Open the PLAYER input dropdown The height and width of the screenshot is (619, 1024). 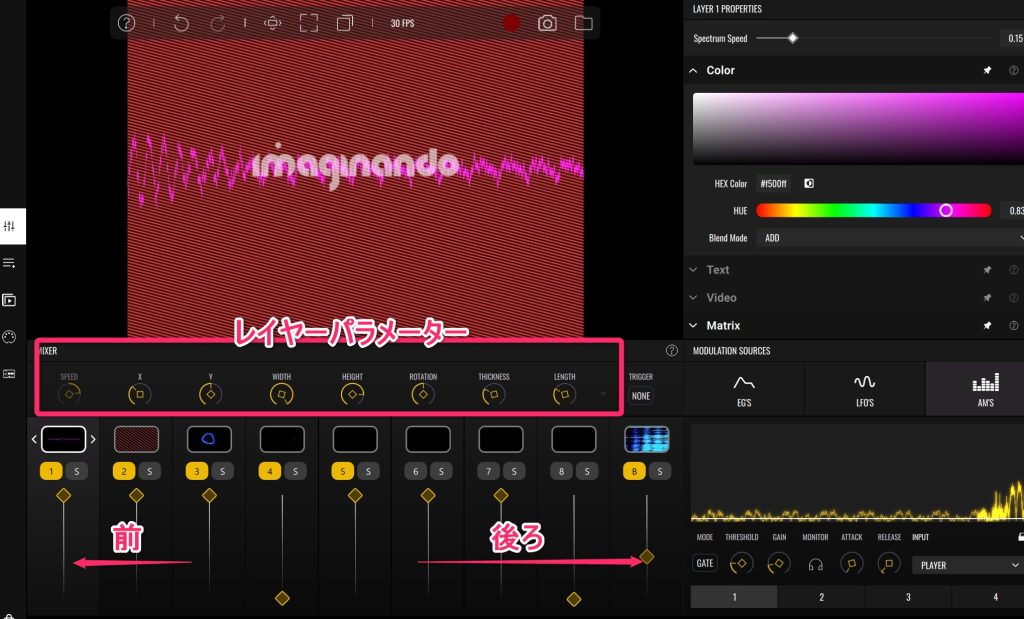tap(965, 565)
